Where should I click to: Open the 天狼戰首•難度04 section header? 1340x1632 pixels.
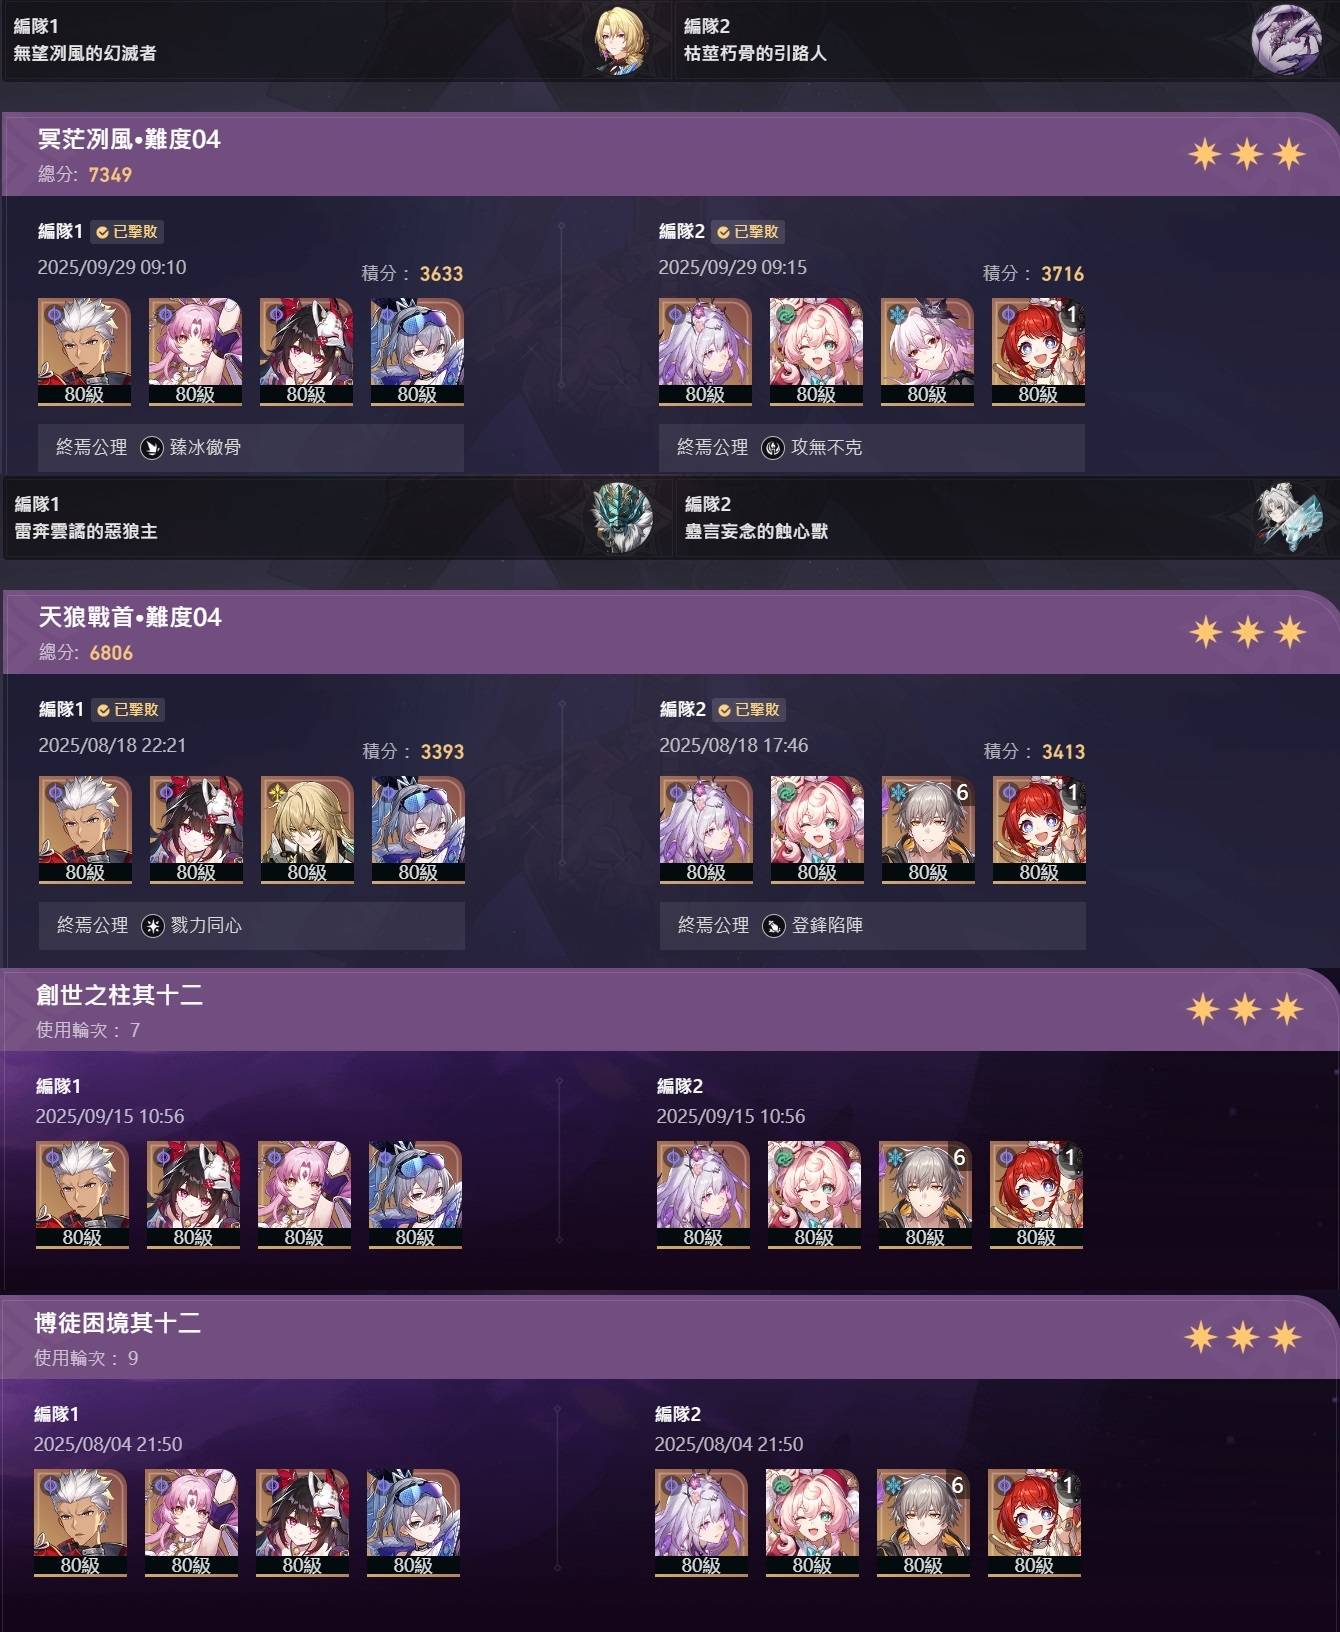pos(670,632)
